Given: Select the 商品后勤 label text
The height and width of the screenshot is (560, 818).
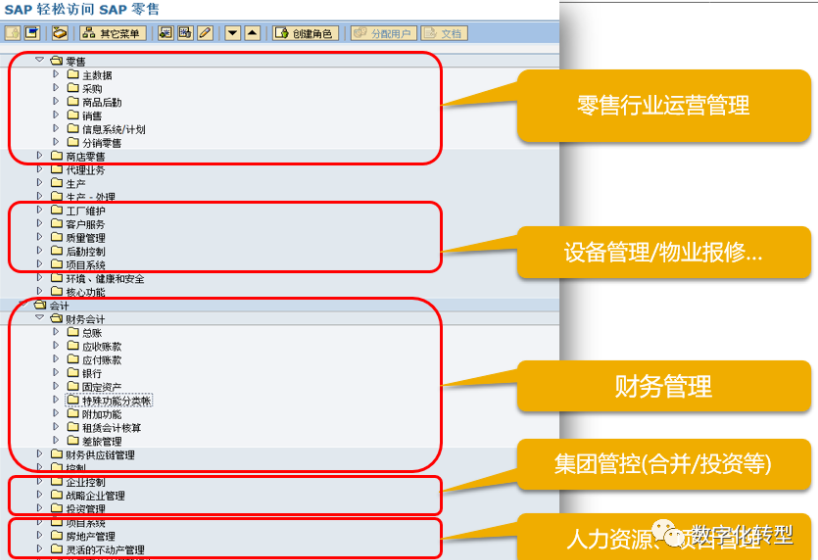Looking at the screenshot, I should click(x=102, y=102).
